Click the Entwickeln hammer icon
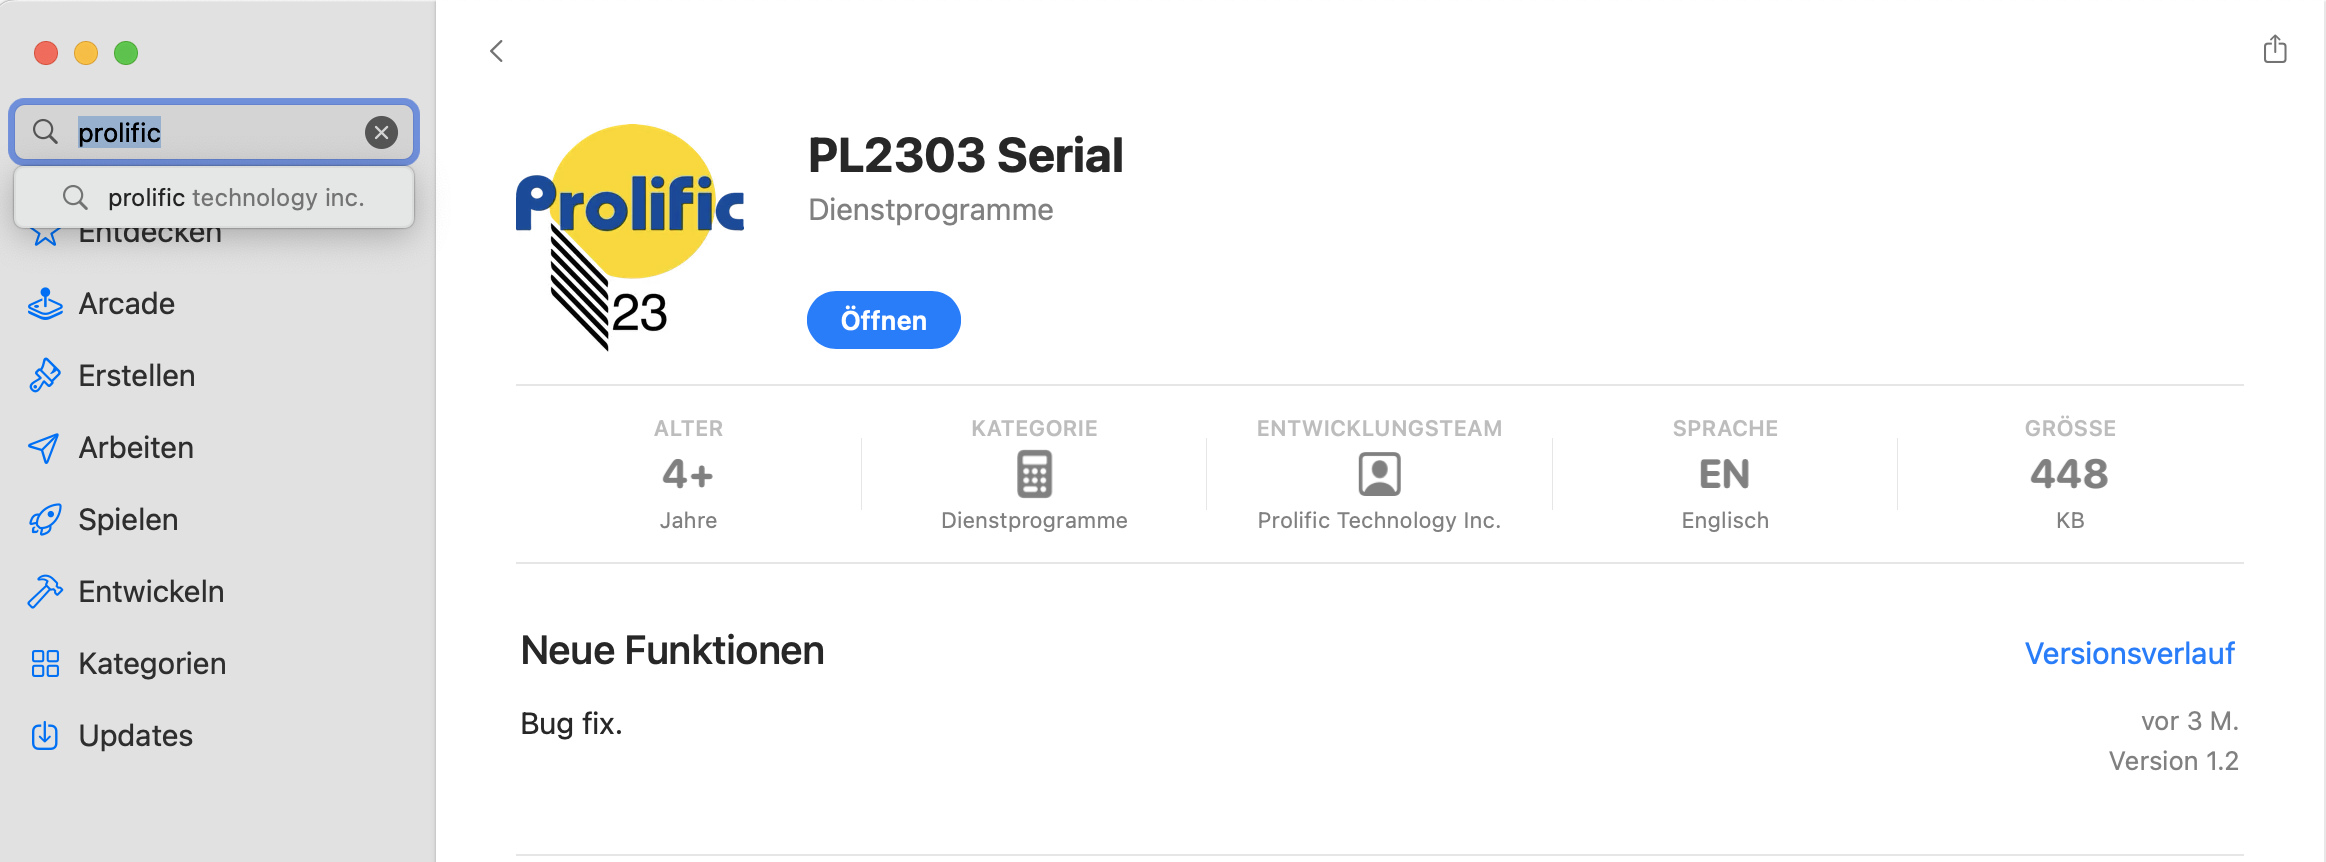Viewport: 2326px width, 862px height. coord(45,592)
